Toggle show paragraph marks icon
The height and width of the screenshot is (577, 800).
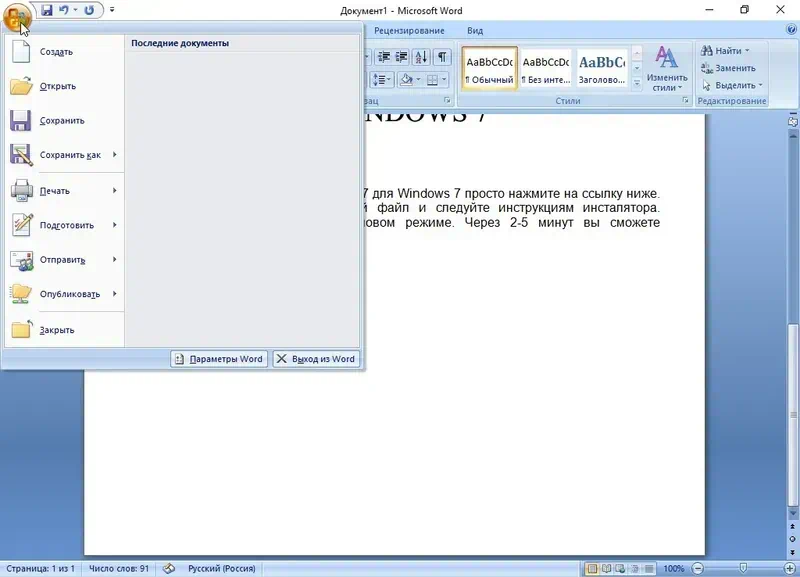click(x=442, y=57)
